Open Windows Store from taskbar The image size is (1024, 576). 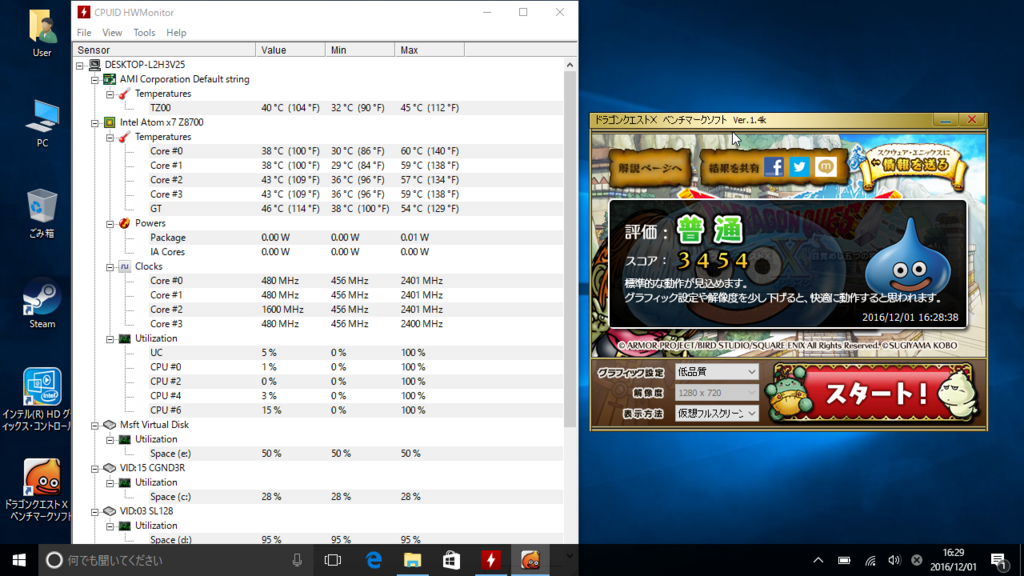pyautogui.click(x=451, y=560)
